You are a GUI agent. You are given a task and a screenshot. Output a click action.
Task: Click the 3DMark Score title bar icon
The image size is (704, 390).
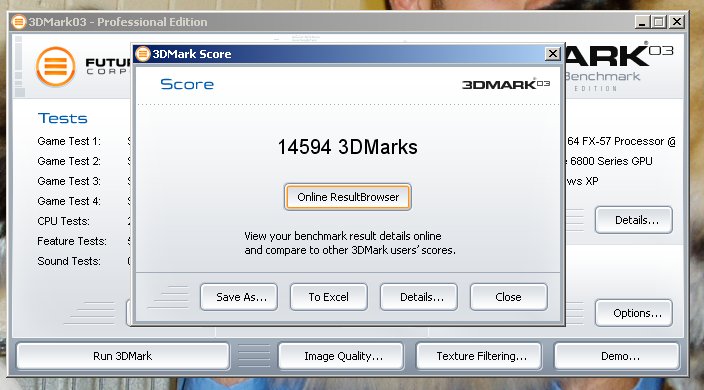(x=142, y=54)
